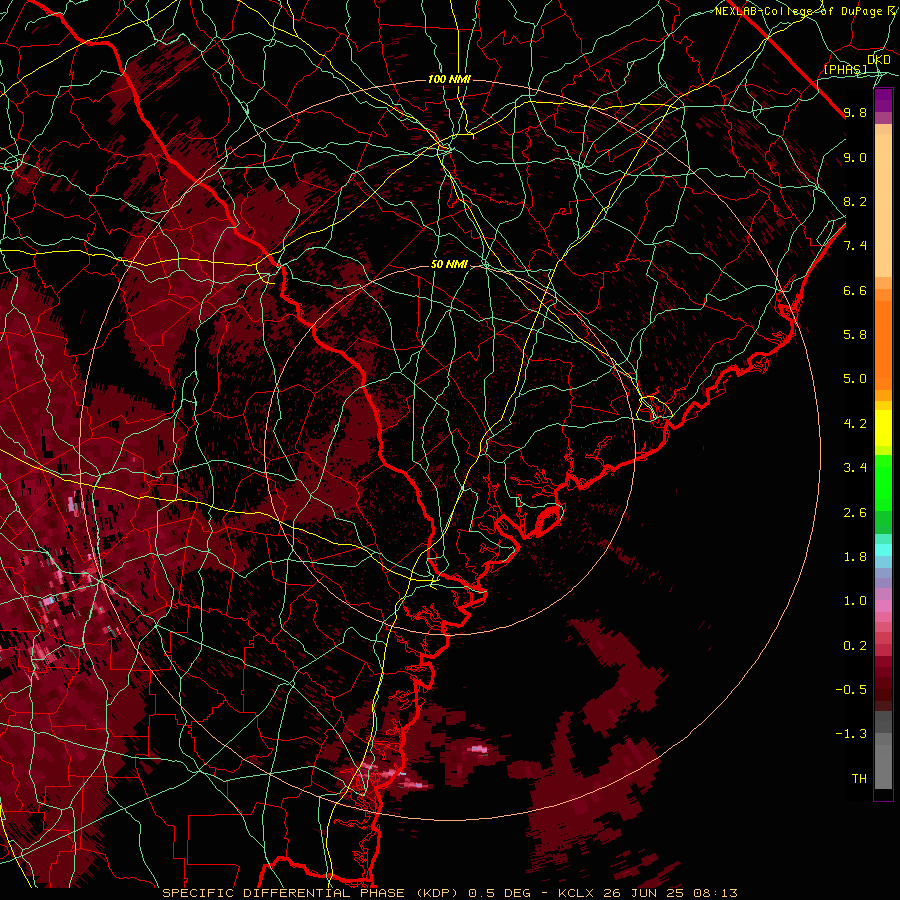Select the purple swatch atop the color bar
The width and height of the screenshot is (900, 900).
[x=883, y=100]
